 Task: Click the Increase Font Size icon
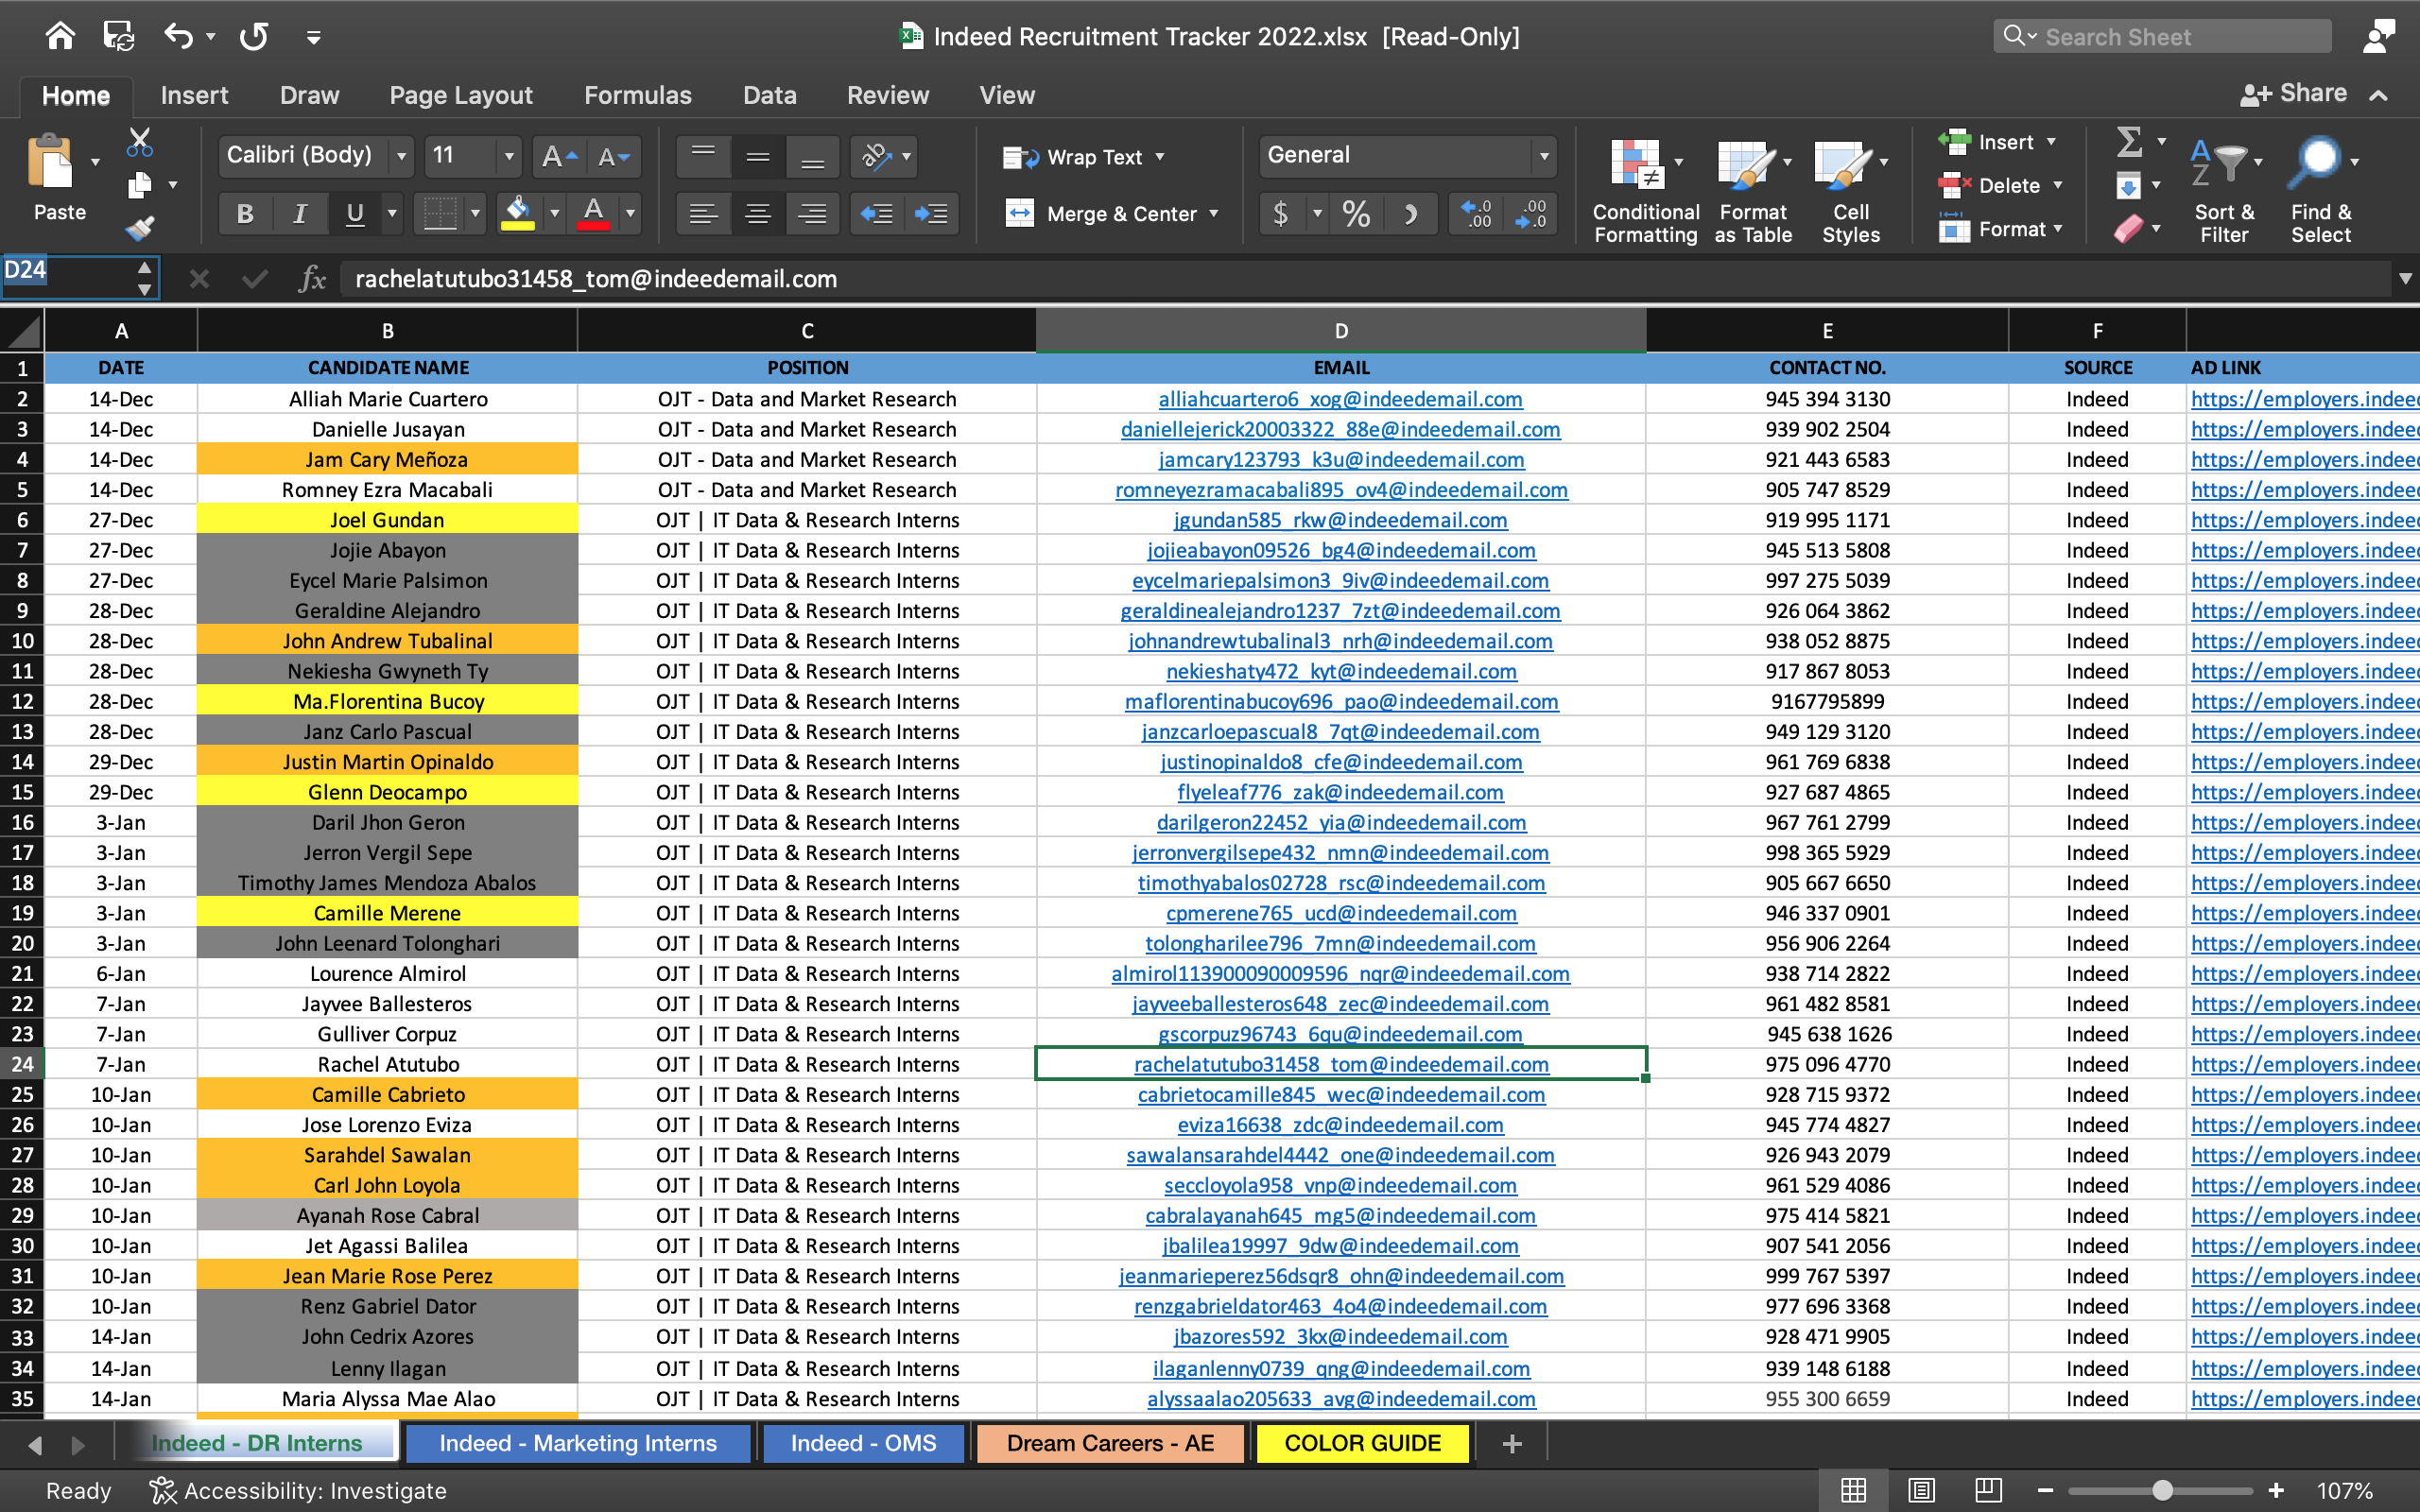558,156
